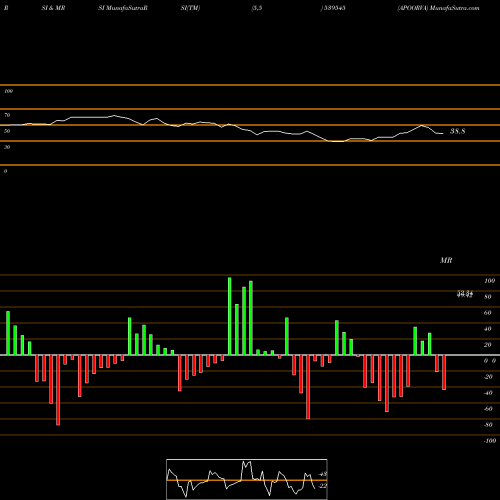Click the MR axis '-60' label
Viewport: 500px width, 500px height.
pos(488,409)
